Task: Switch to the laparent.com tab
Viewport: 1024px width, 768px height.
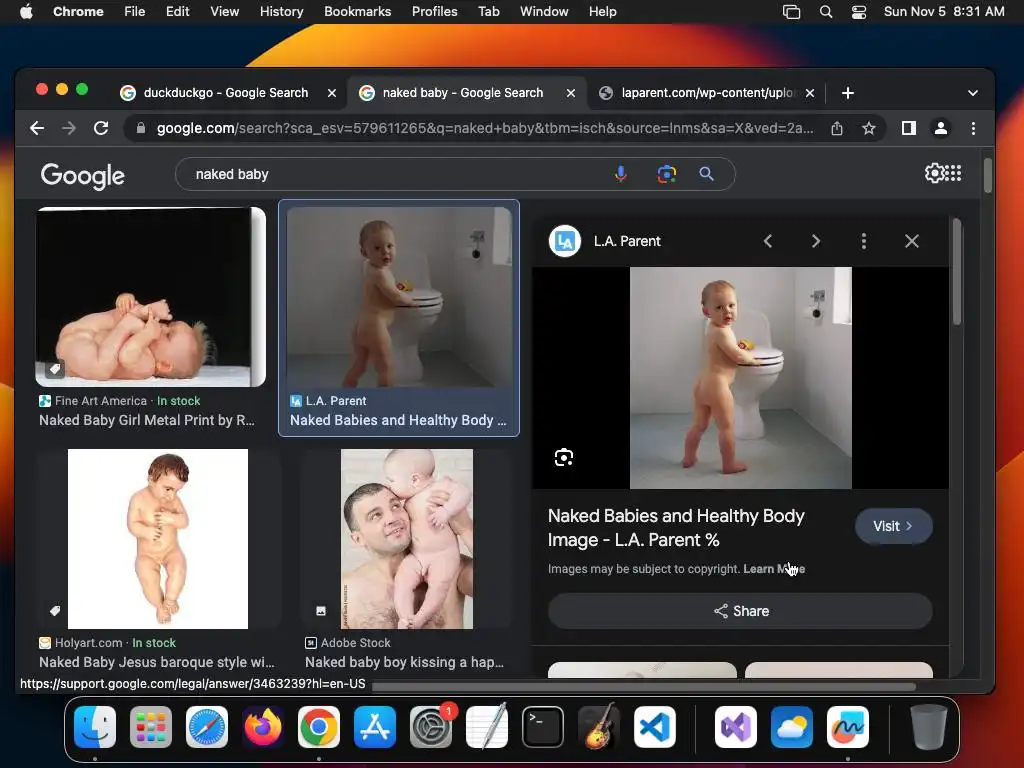Action: point(707,93)
